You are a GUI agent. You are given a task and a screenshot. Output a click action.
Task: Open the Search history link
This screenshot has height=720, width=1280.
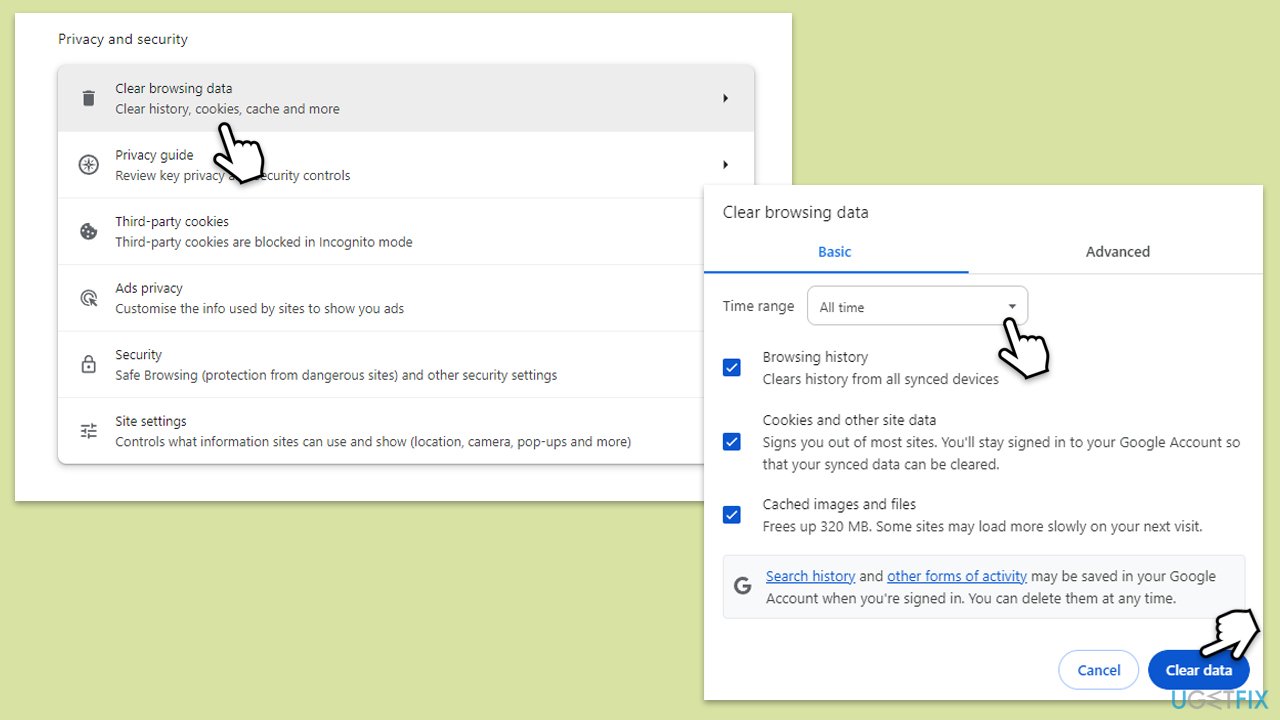[810, 576]
